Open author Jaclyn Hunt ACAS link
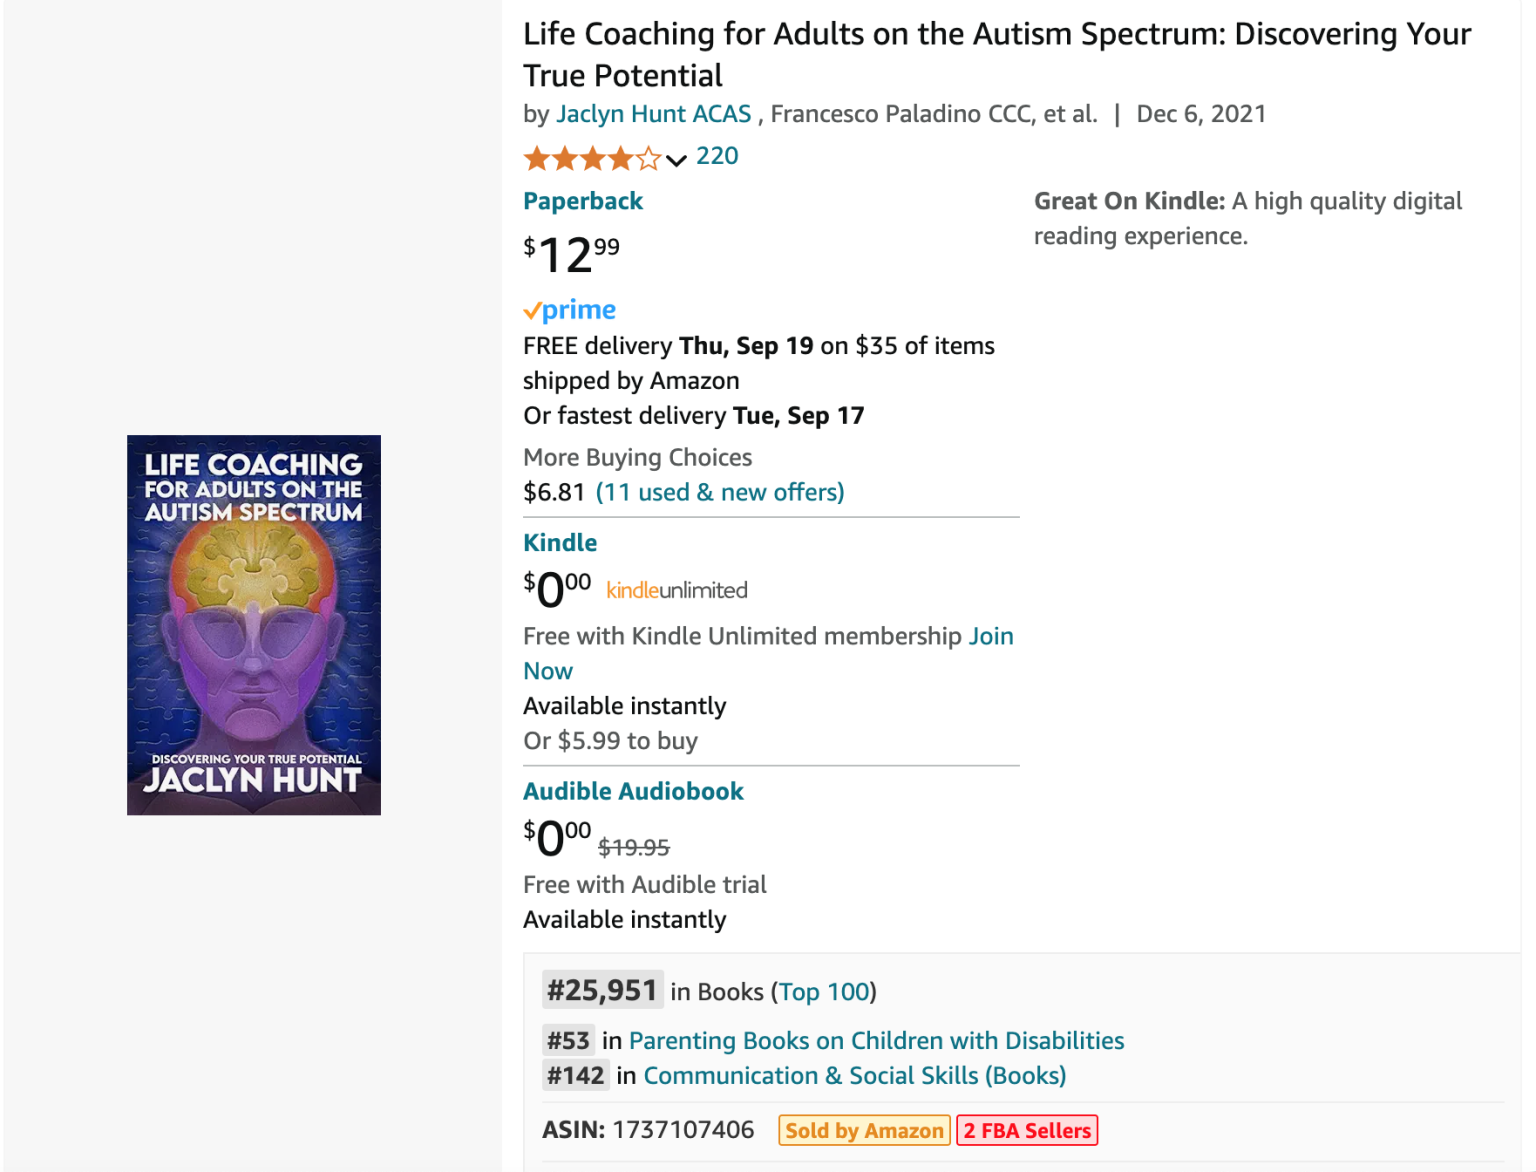Viewport: 1536px width, 1172px height. coord(653,114)
